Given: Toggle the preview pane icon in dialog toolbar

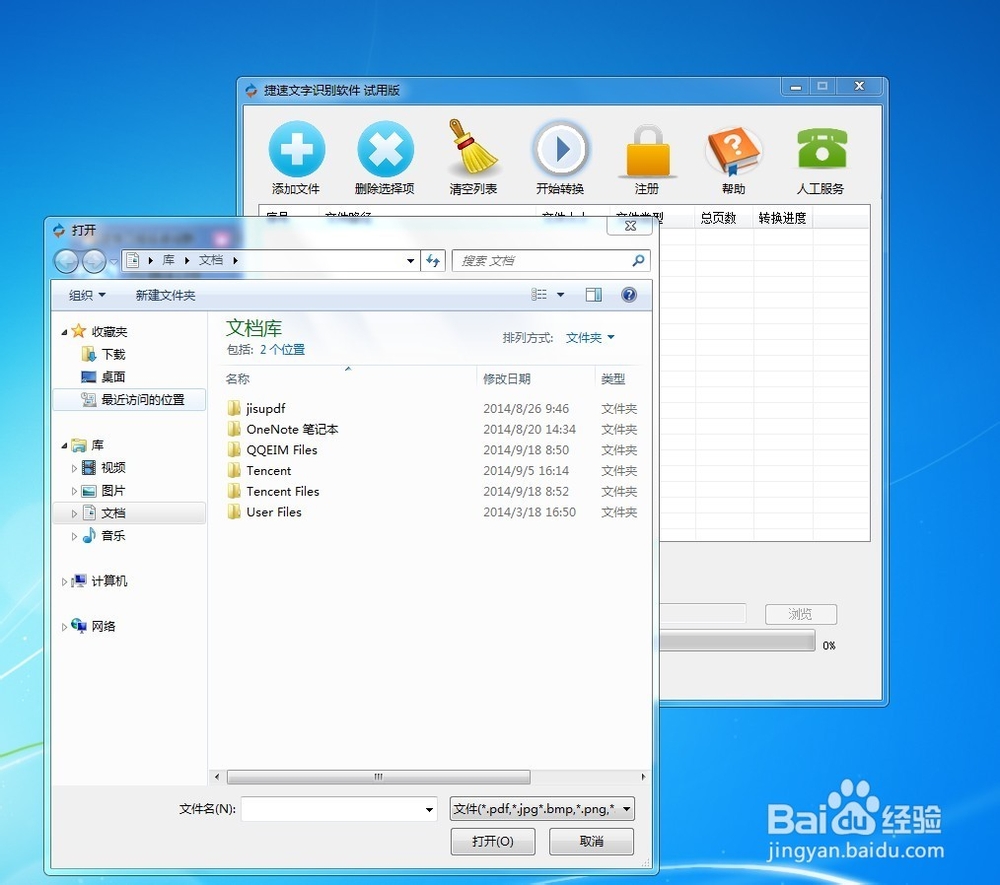Looking at the screenshot, I should tap(594, 295).
